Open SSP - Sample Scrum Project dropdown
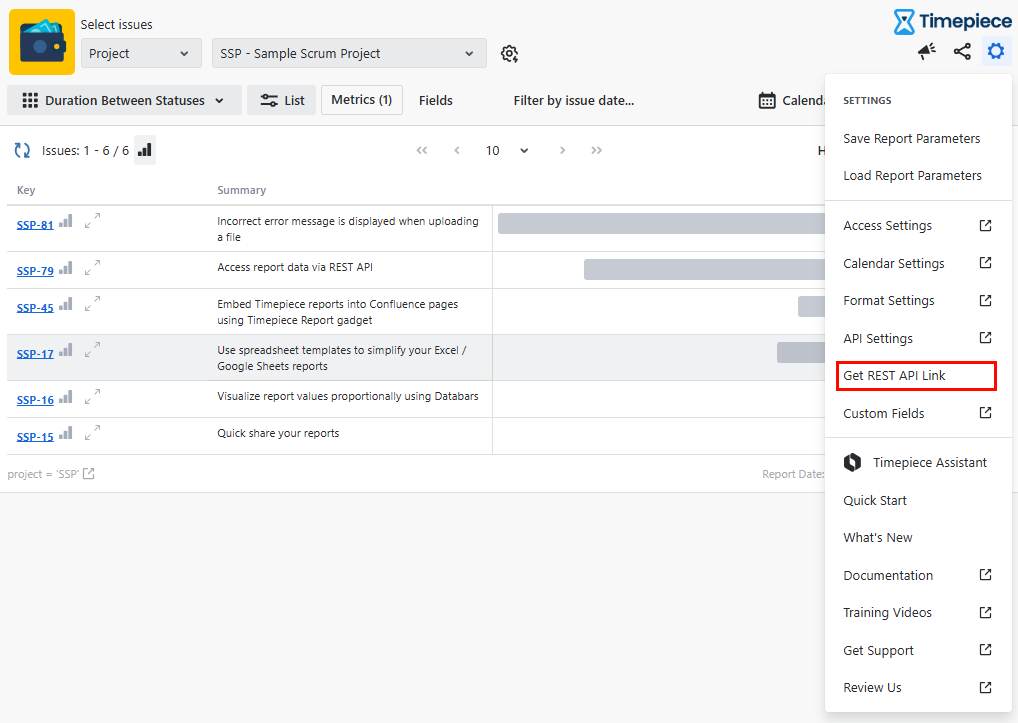Viewport: 1018px width, 723px height. pos(349,53)
